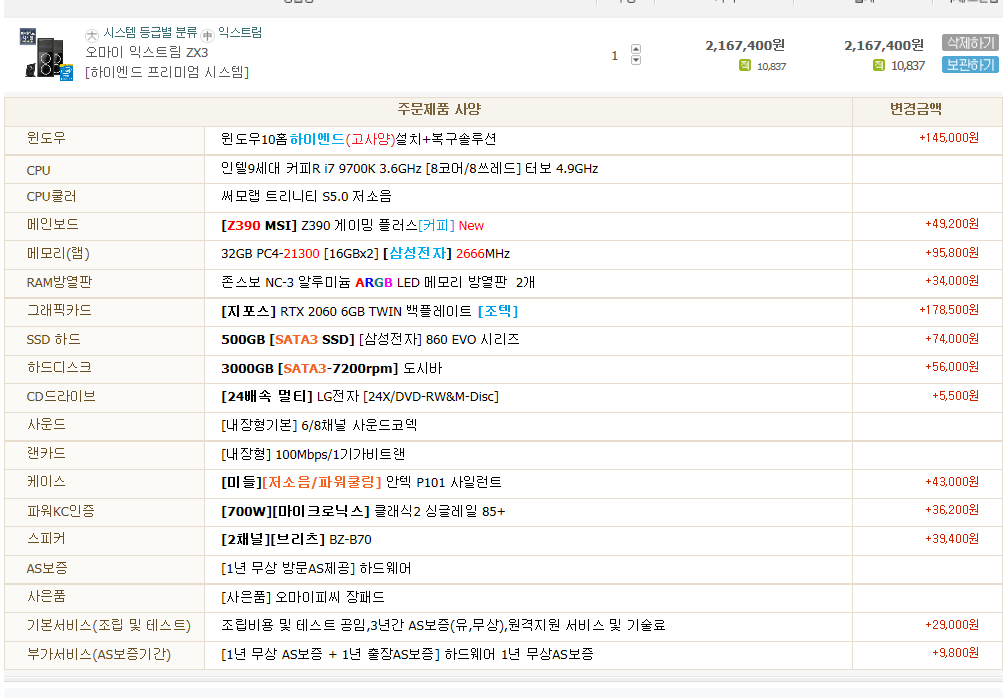Image resolution: width=1006 pixels, height=698 pixels.
Task: Click the RTX 2060 6GB TWIN spec
Action: click(x=370, y=311)
